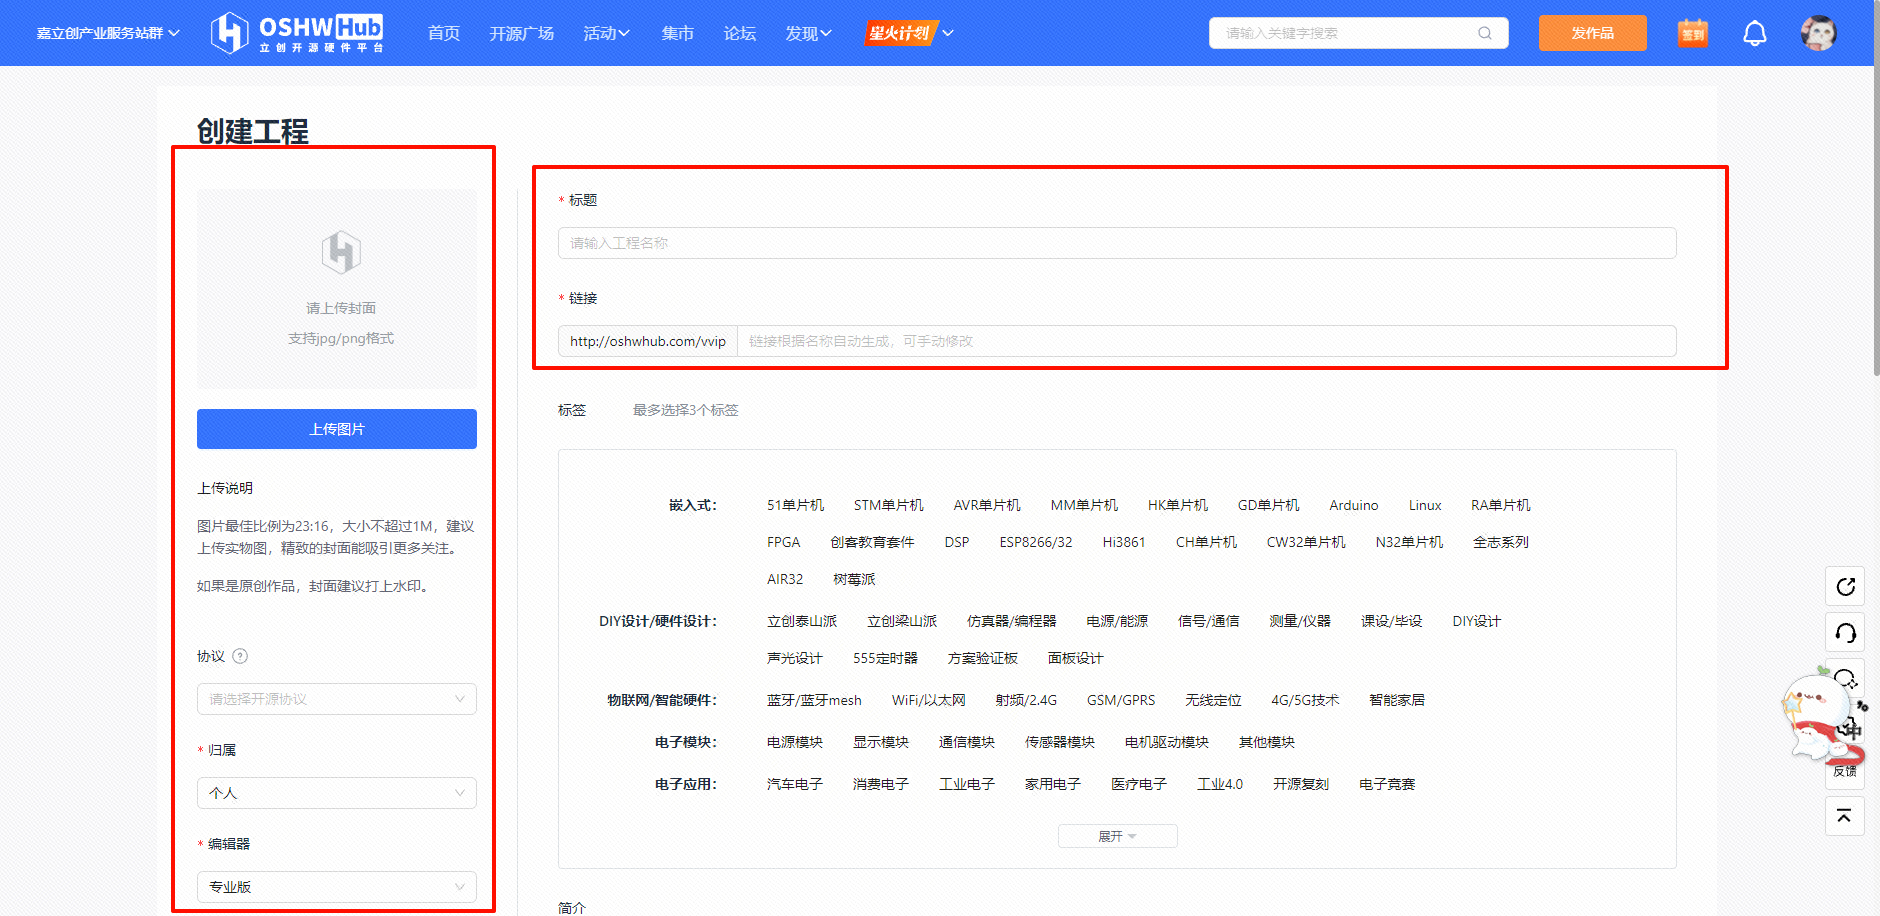Select the 4G/5G技术 tag
The width and height of the screenshot is (1880, 916).
pyautogui.click(x=1305, y=700)
